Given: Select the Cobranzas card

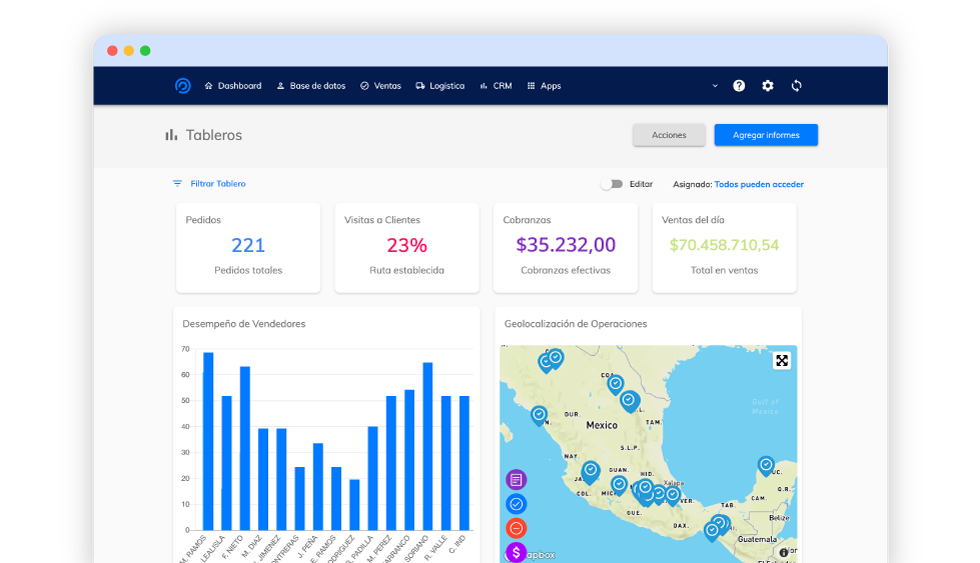Looking at the screenshot, I should 566,247.
